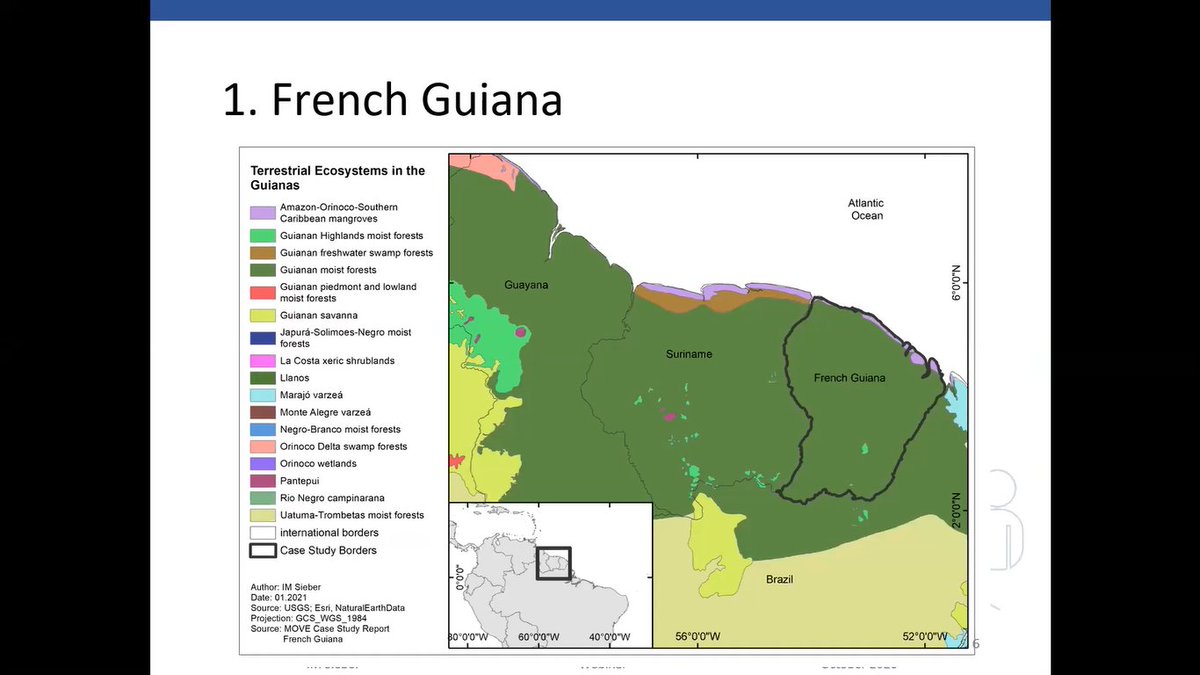This screenshot has width=1200, height=675.
Task: Select the 'Negro-Branco moist forests' label
Action: pos(340,429)
